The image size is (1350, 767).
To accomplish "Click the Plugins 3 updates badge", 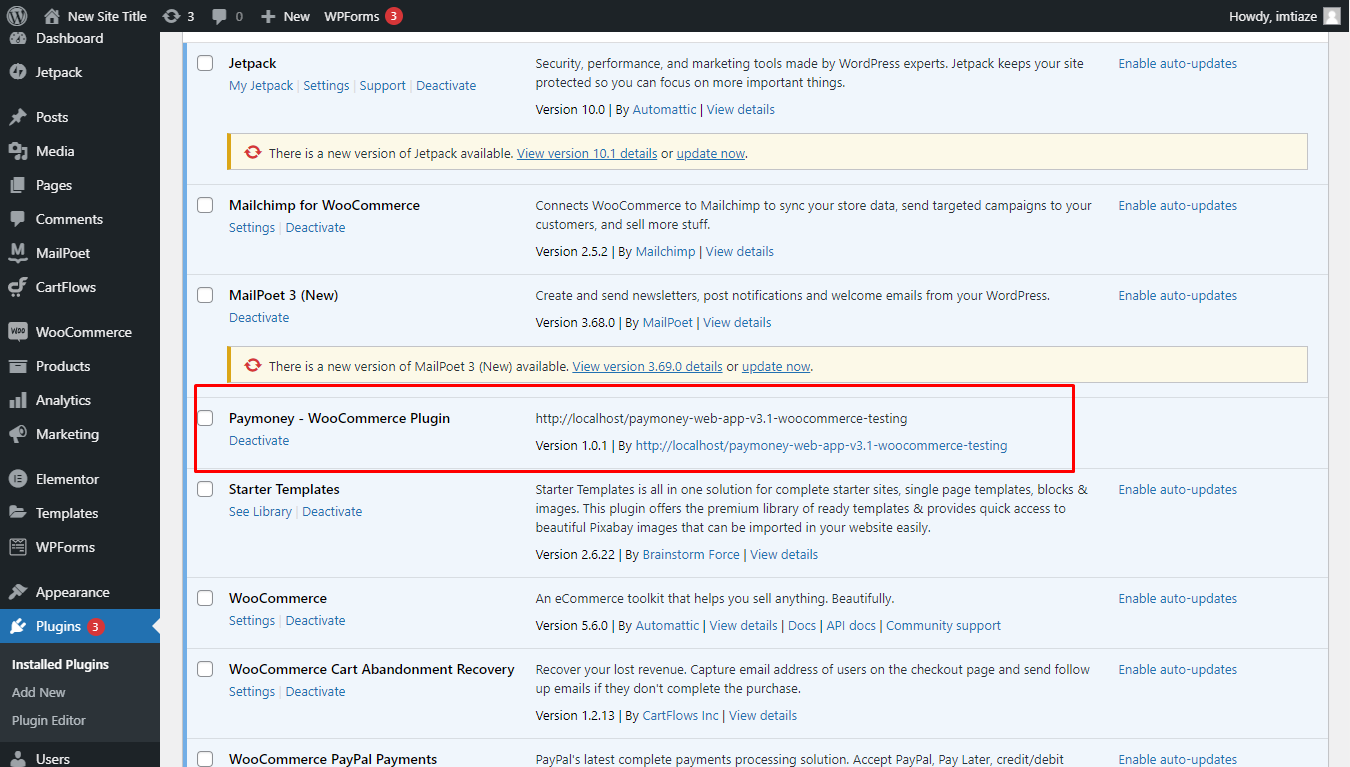I will [95, 627].
